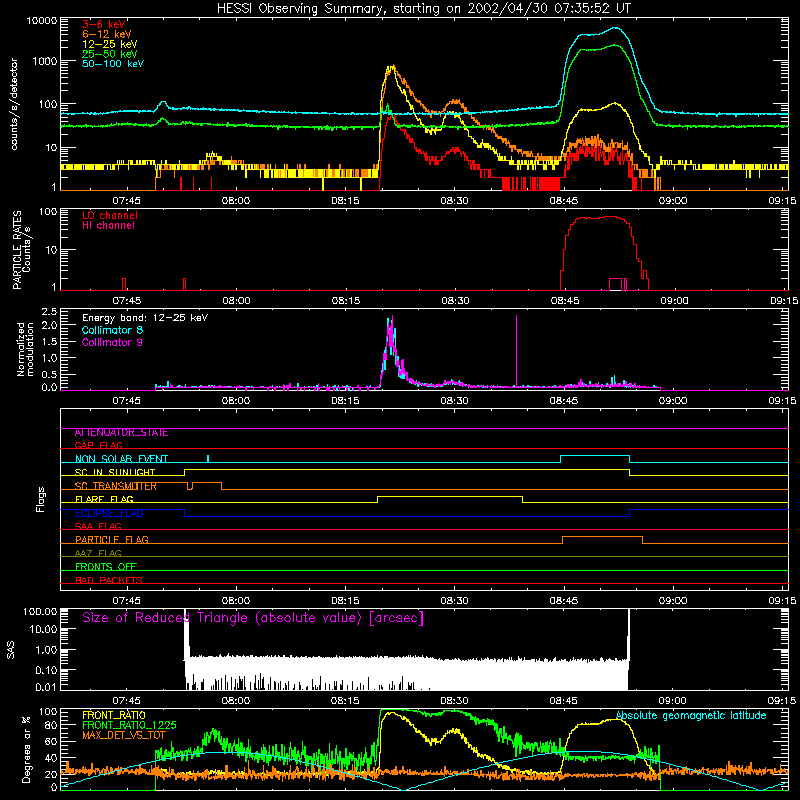The height and width of the screenshot is (800, 800).
Task: Click the 08:30 tick label under top plot
Action: click(454, 201)
